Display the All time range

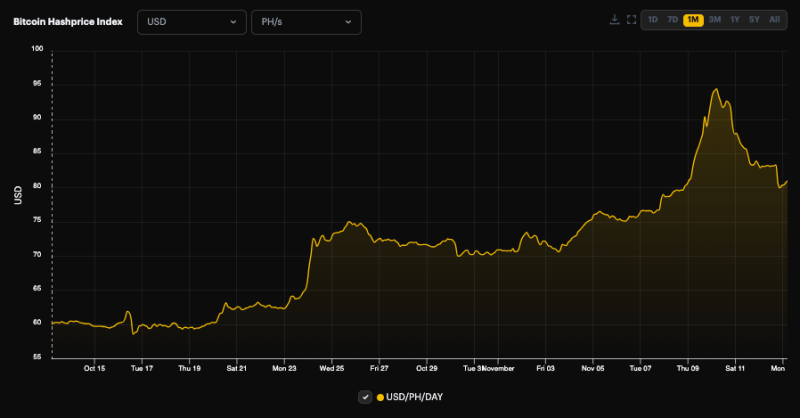click(774, 20)
